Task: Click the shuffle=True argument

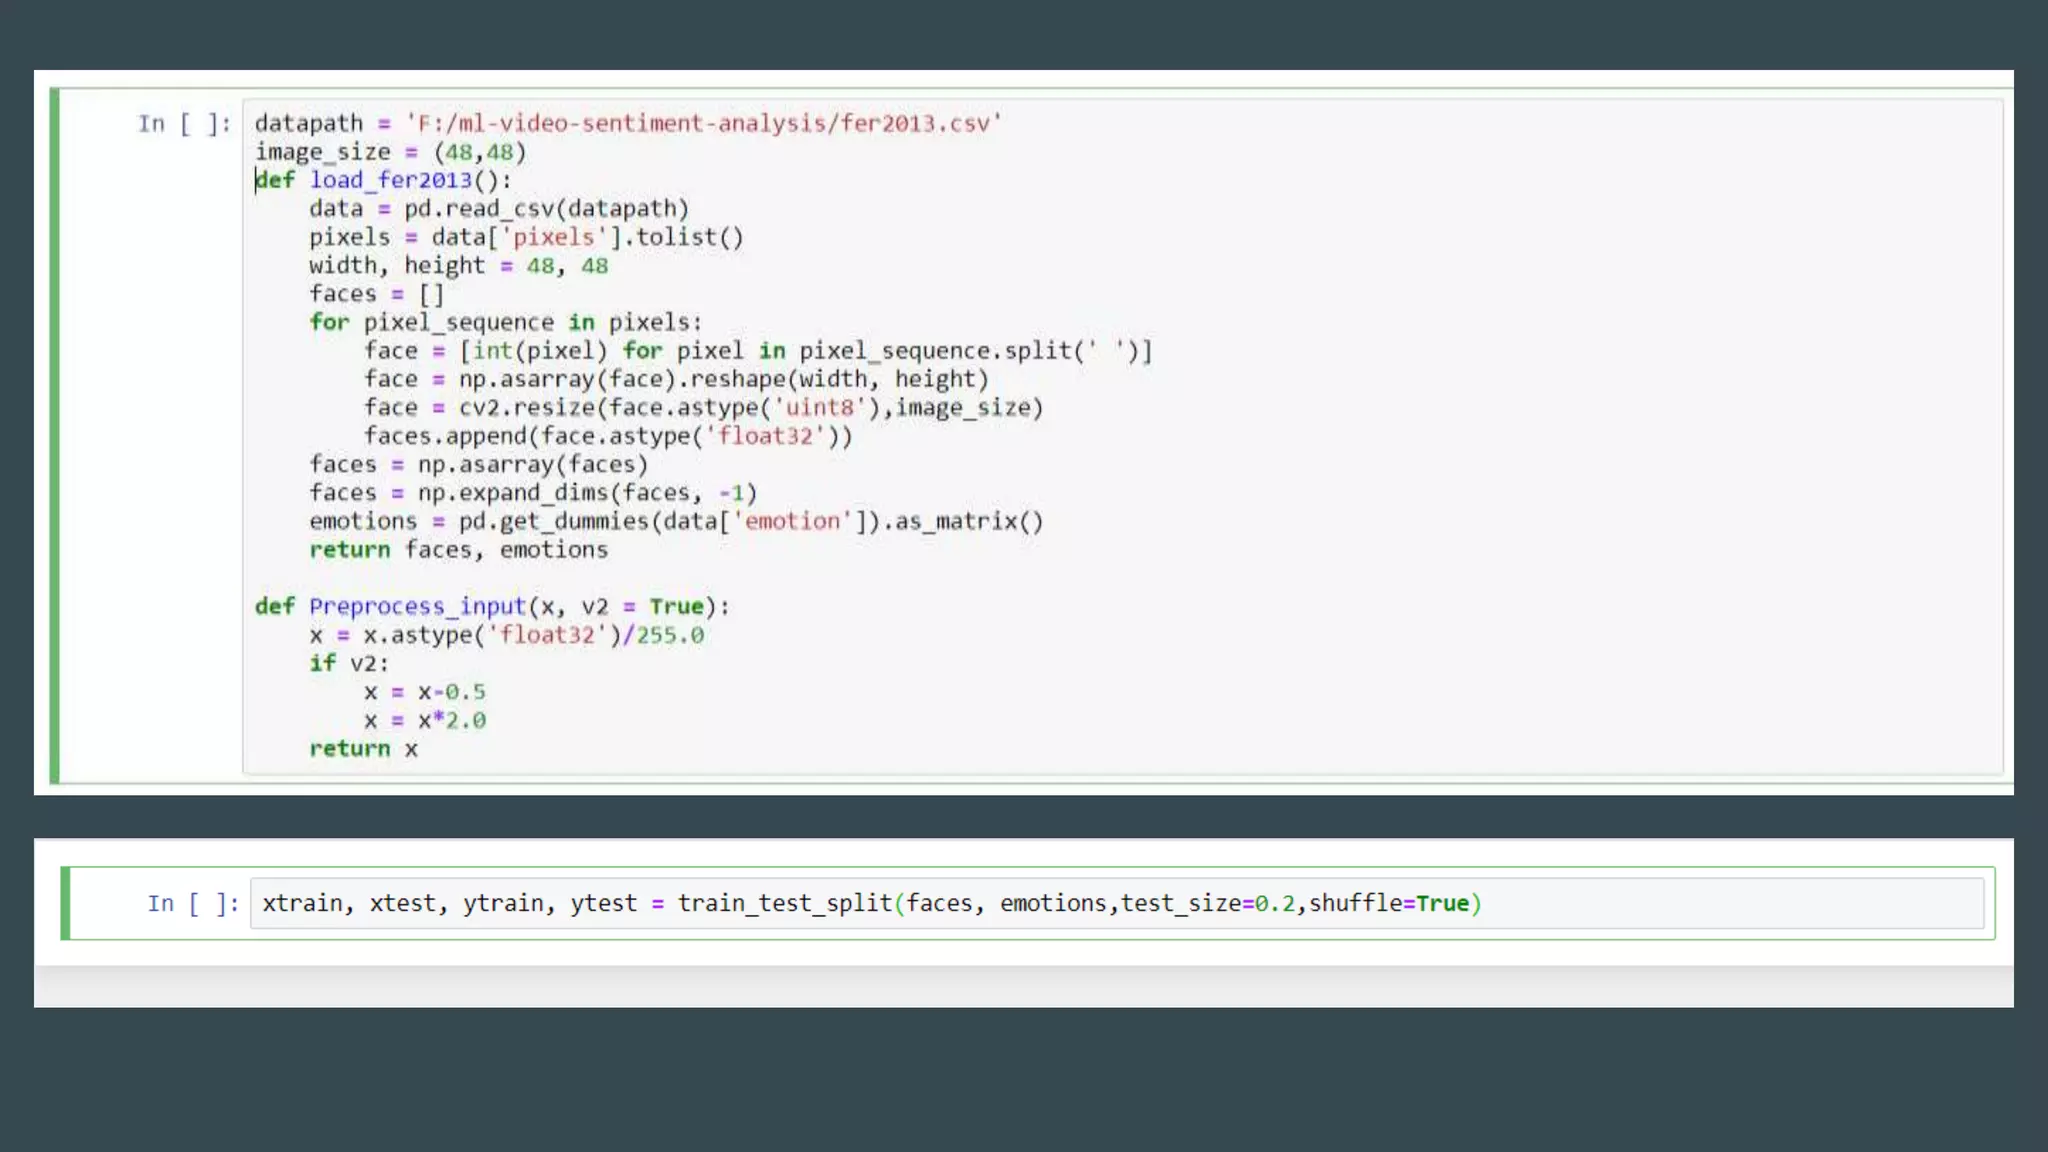Action: [x=1389, y=904]
